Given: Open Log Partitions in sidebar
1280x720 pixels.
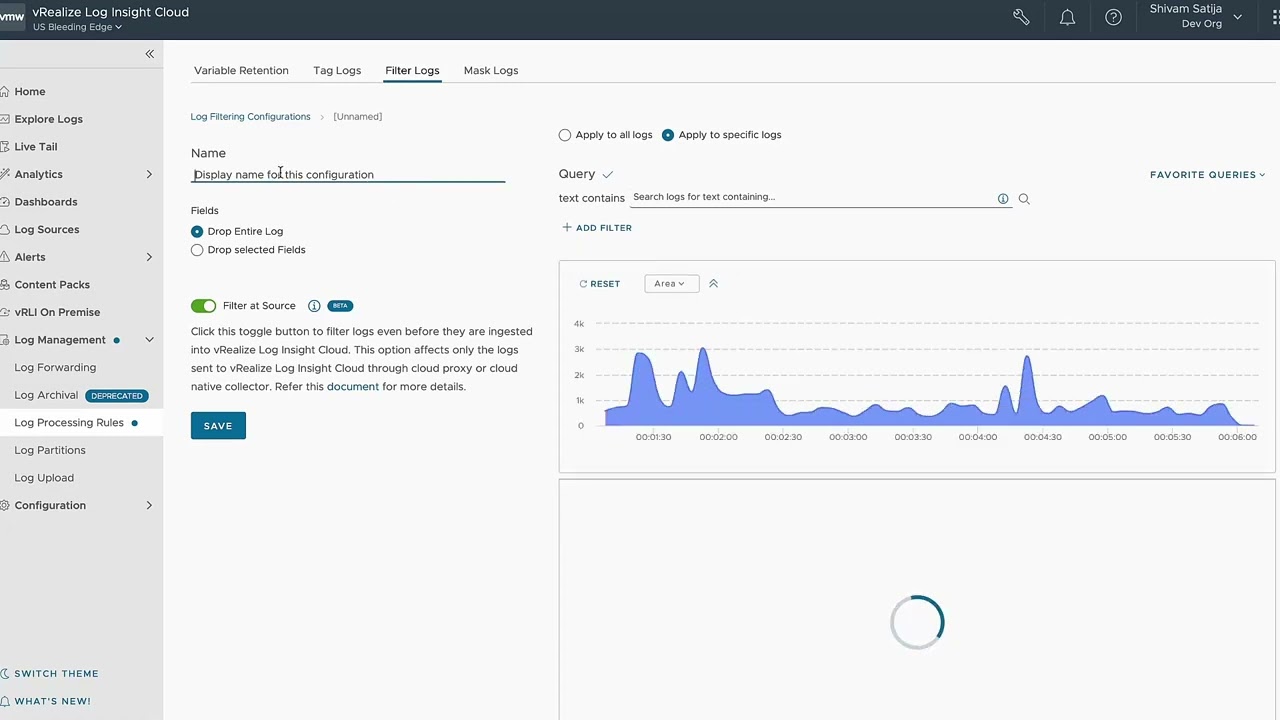Looking at the screenshot, I should [x=50, y=450].
